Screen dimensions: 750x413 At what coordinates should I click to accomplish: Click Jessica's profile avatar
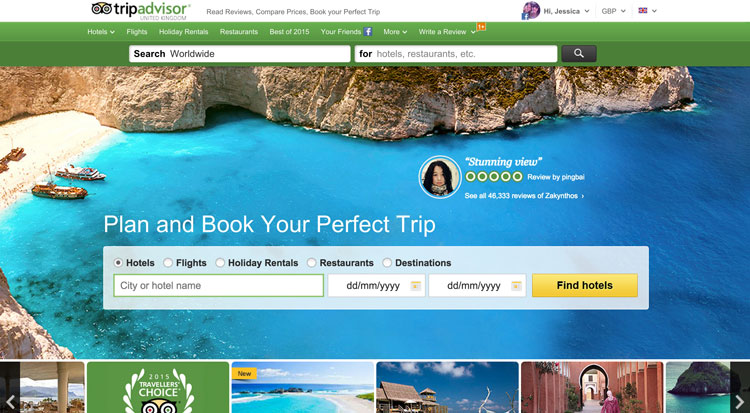pyautogui.click(x=530, y=11)
